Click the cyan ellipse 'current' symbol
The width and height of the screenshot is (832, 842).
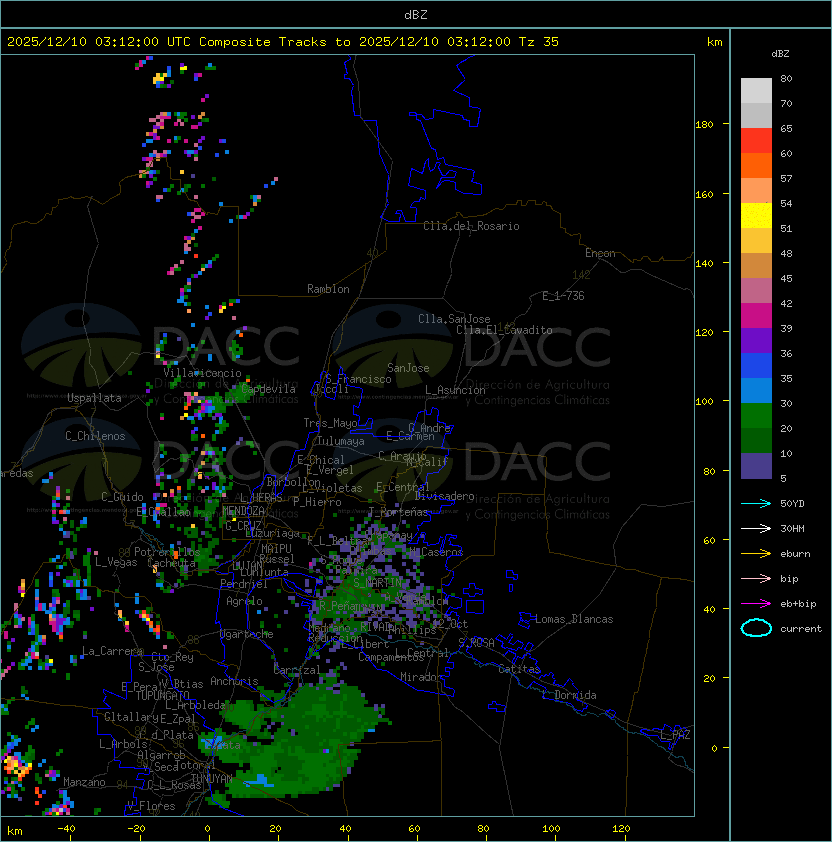click(756, 628)
